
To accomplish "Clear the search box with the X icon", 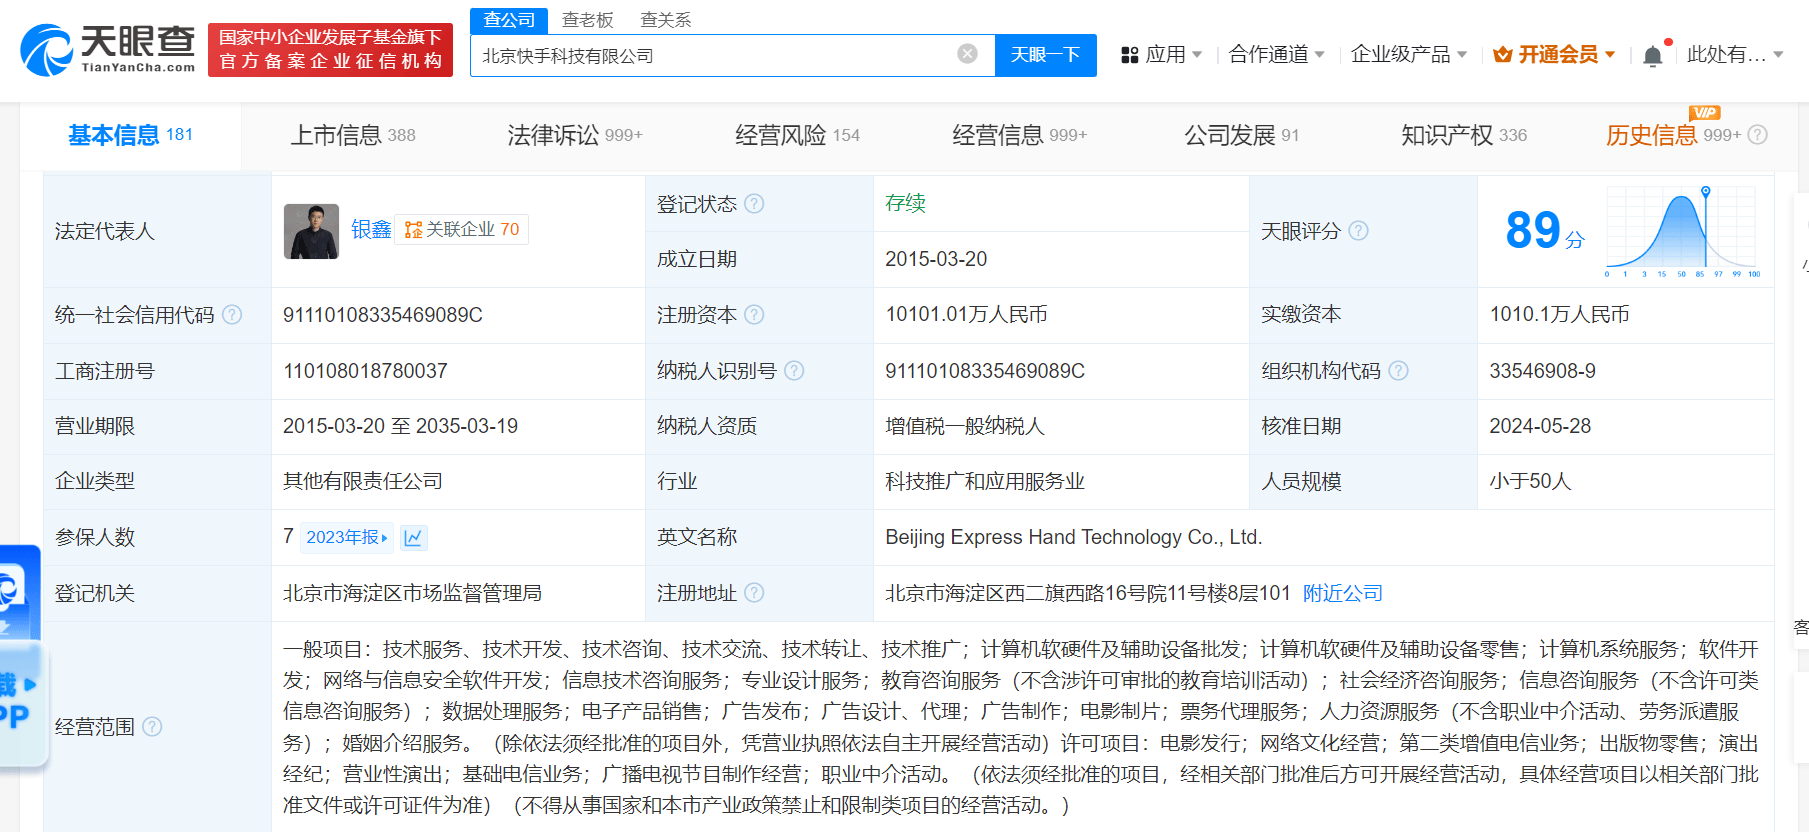I will click(967, 54).
